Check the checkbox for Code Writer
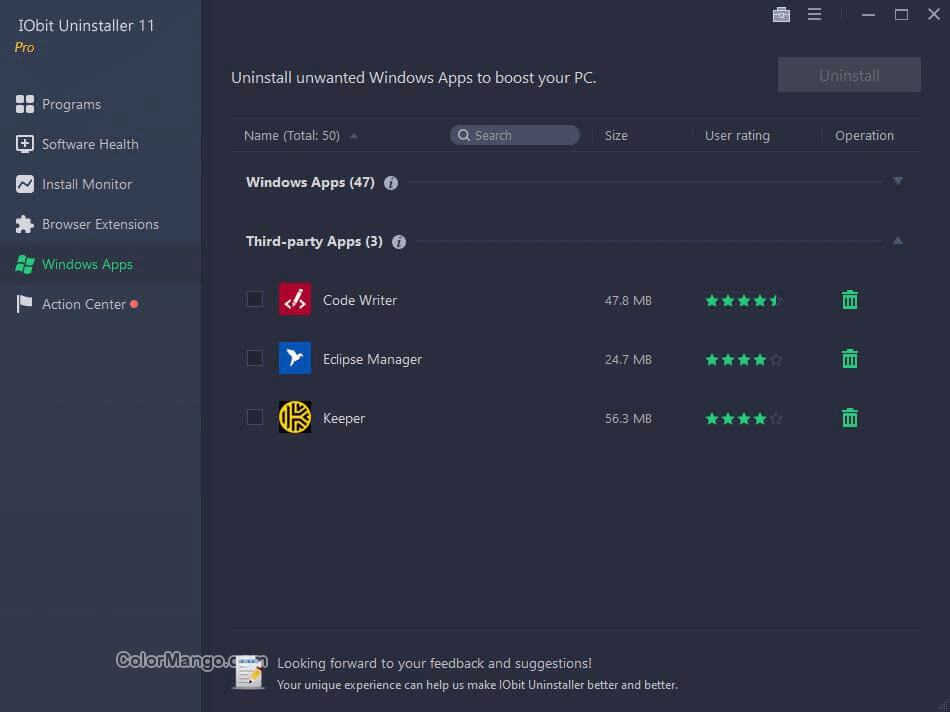950x712 pixels. click(x=254, y=299)
